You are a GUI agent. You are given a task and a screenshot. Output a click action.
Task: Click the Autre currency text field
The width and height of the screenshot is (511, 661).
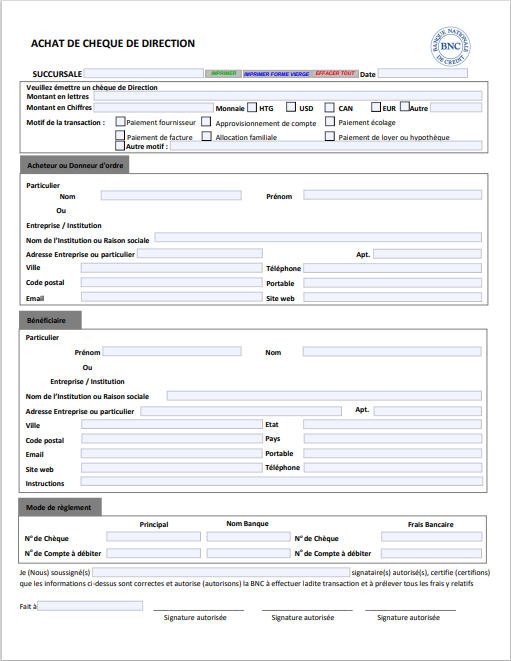tap(456, 107)
